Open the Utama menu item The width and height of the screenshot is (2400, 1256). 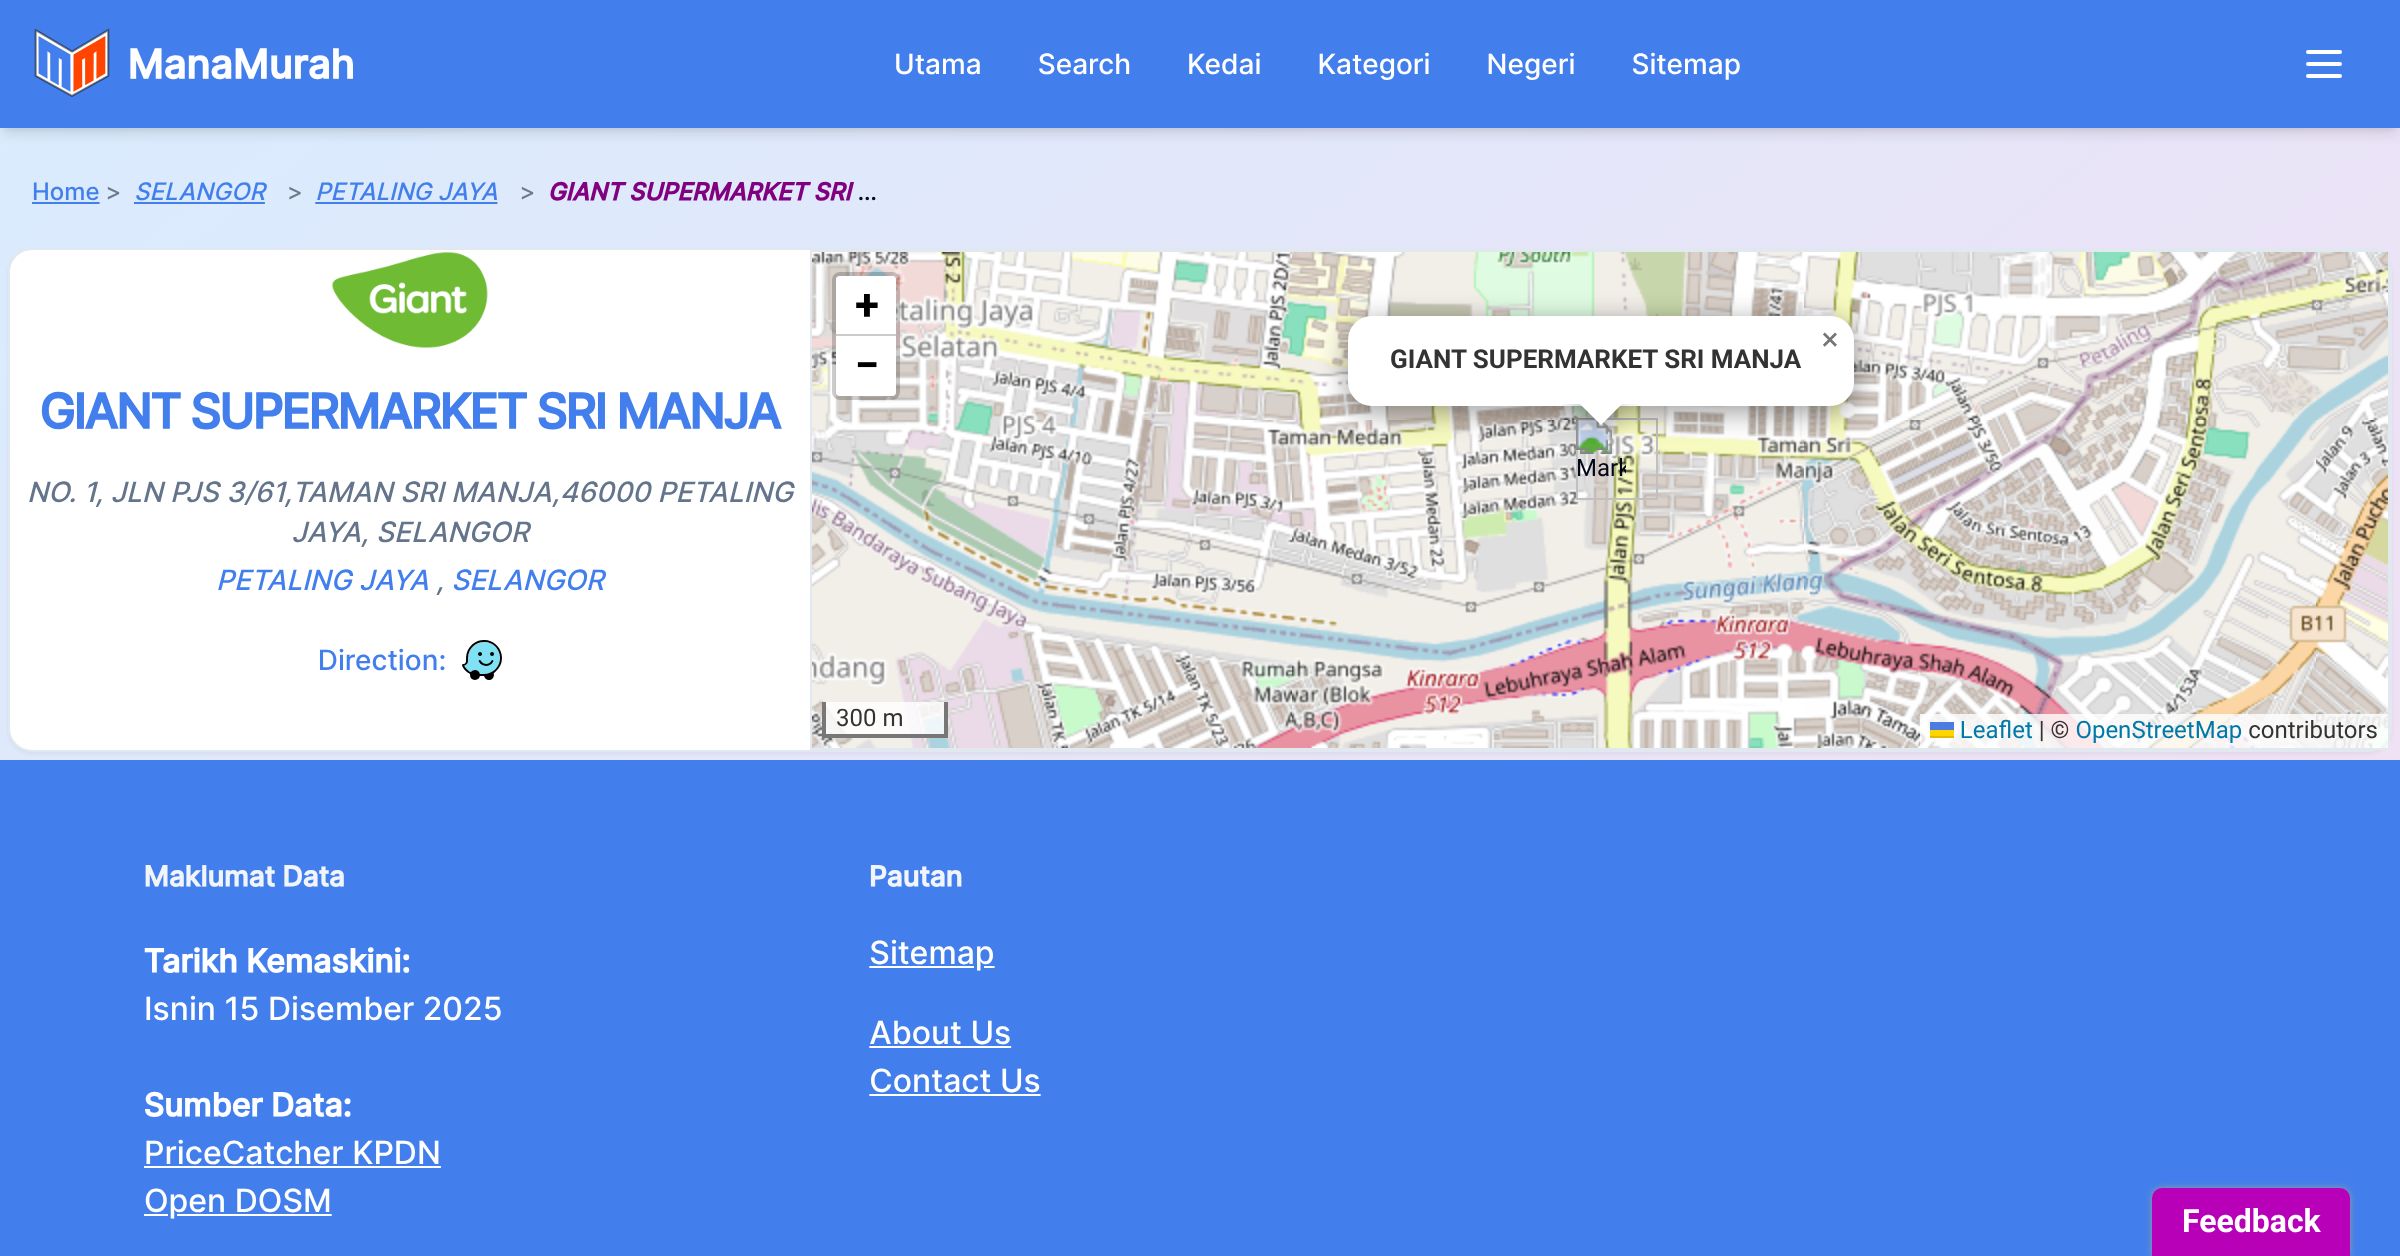[x=937, y=64]
